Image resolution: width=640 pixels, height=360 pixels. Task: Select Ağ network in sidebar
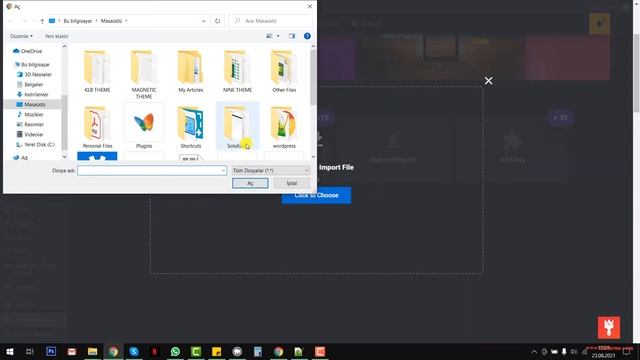click(x=20, y=158)
